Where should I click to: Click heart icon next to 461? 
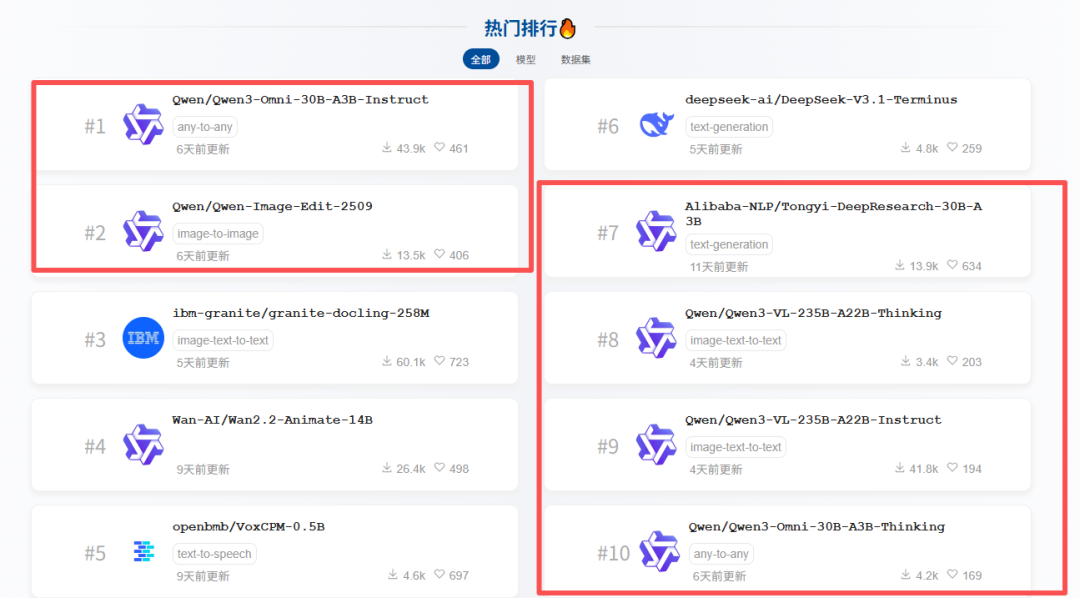(439, 147)
